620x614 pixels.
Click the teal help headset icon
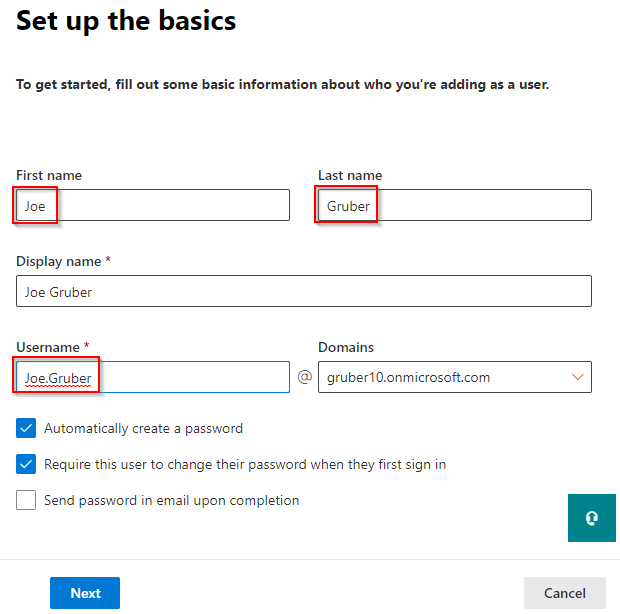(592, 518)
